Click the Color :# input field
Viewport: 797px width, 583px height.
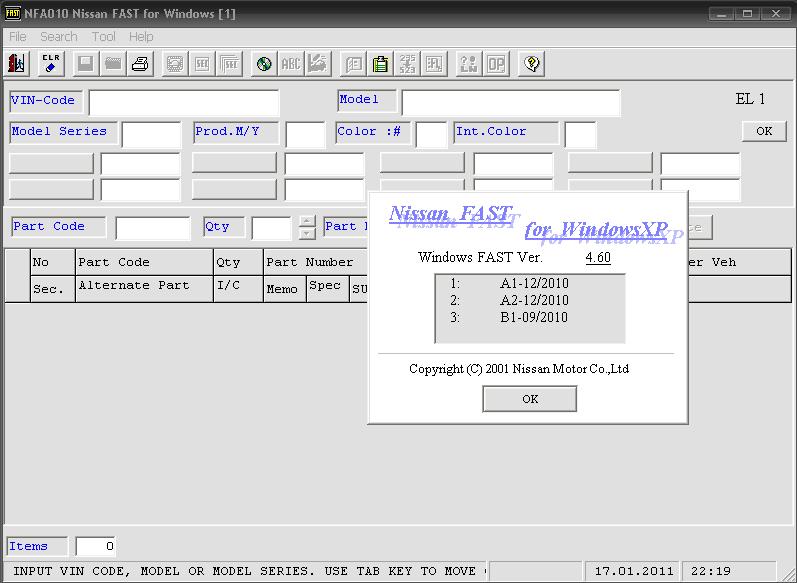tap(431, 135)
